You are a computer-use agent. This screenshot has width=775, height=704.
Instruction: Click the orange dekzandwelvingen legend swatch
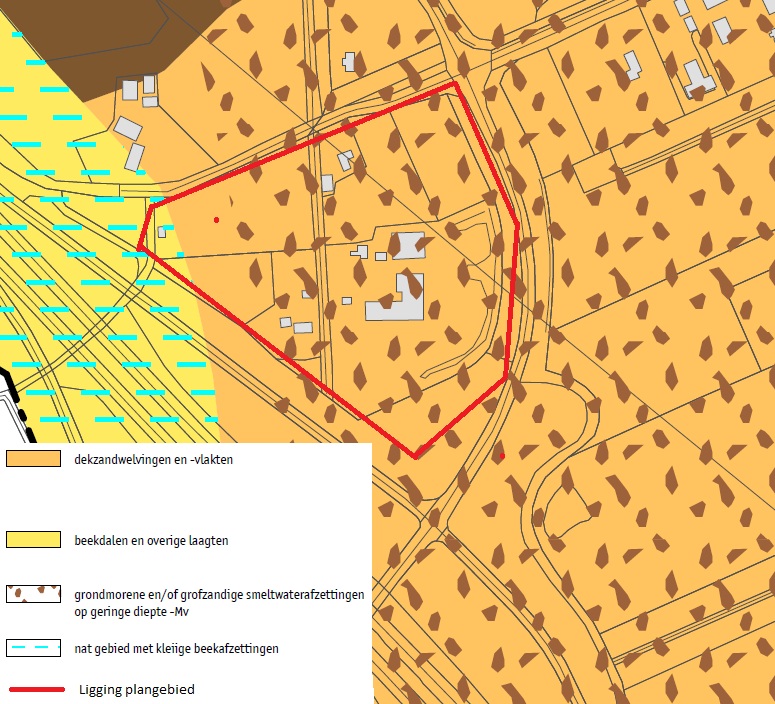33,458
